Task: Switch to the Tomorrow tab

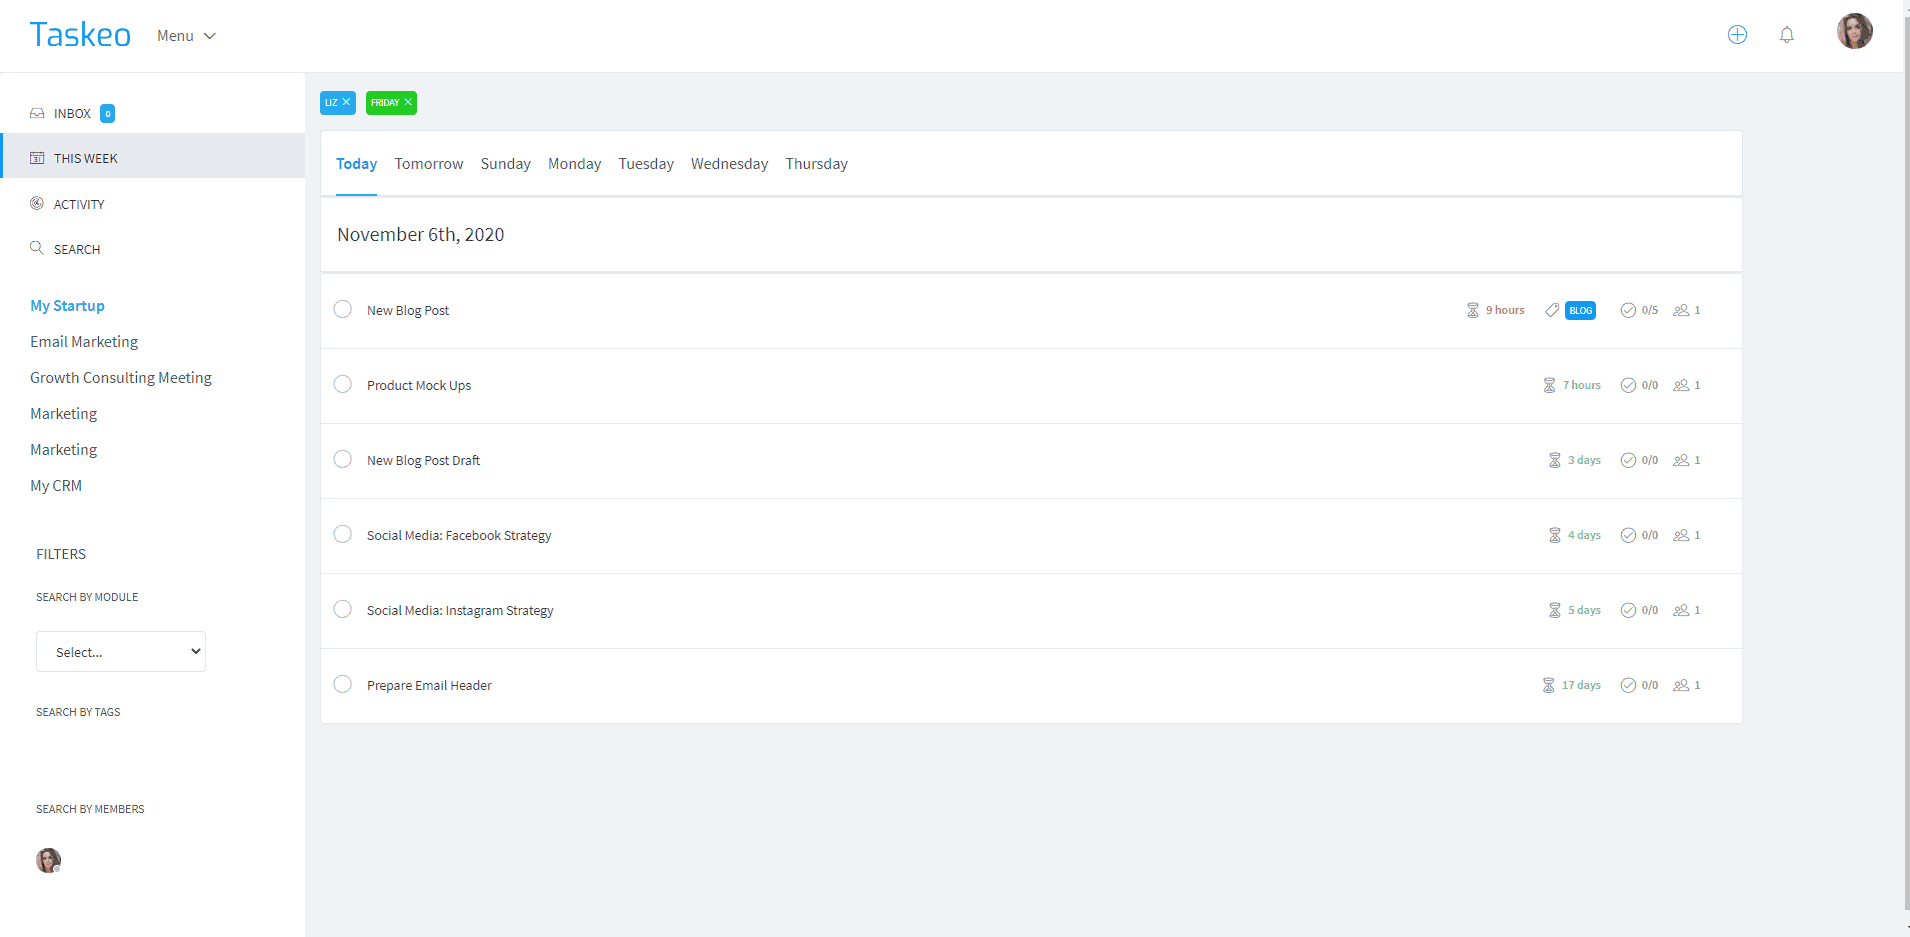Action: point(428,164)
